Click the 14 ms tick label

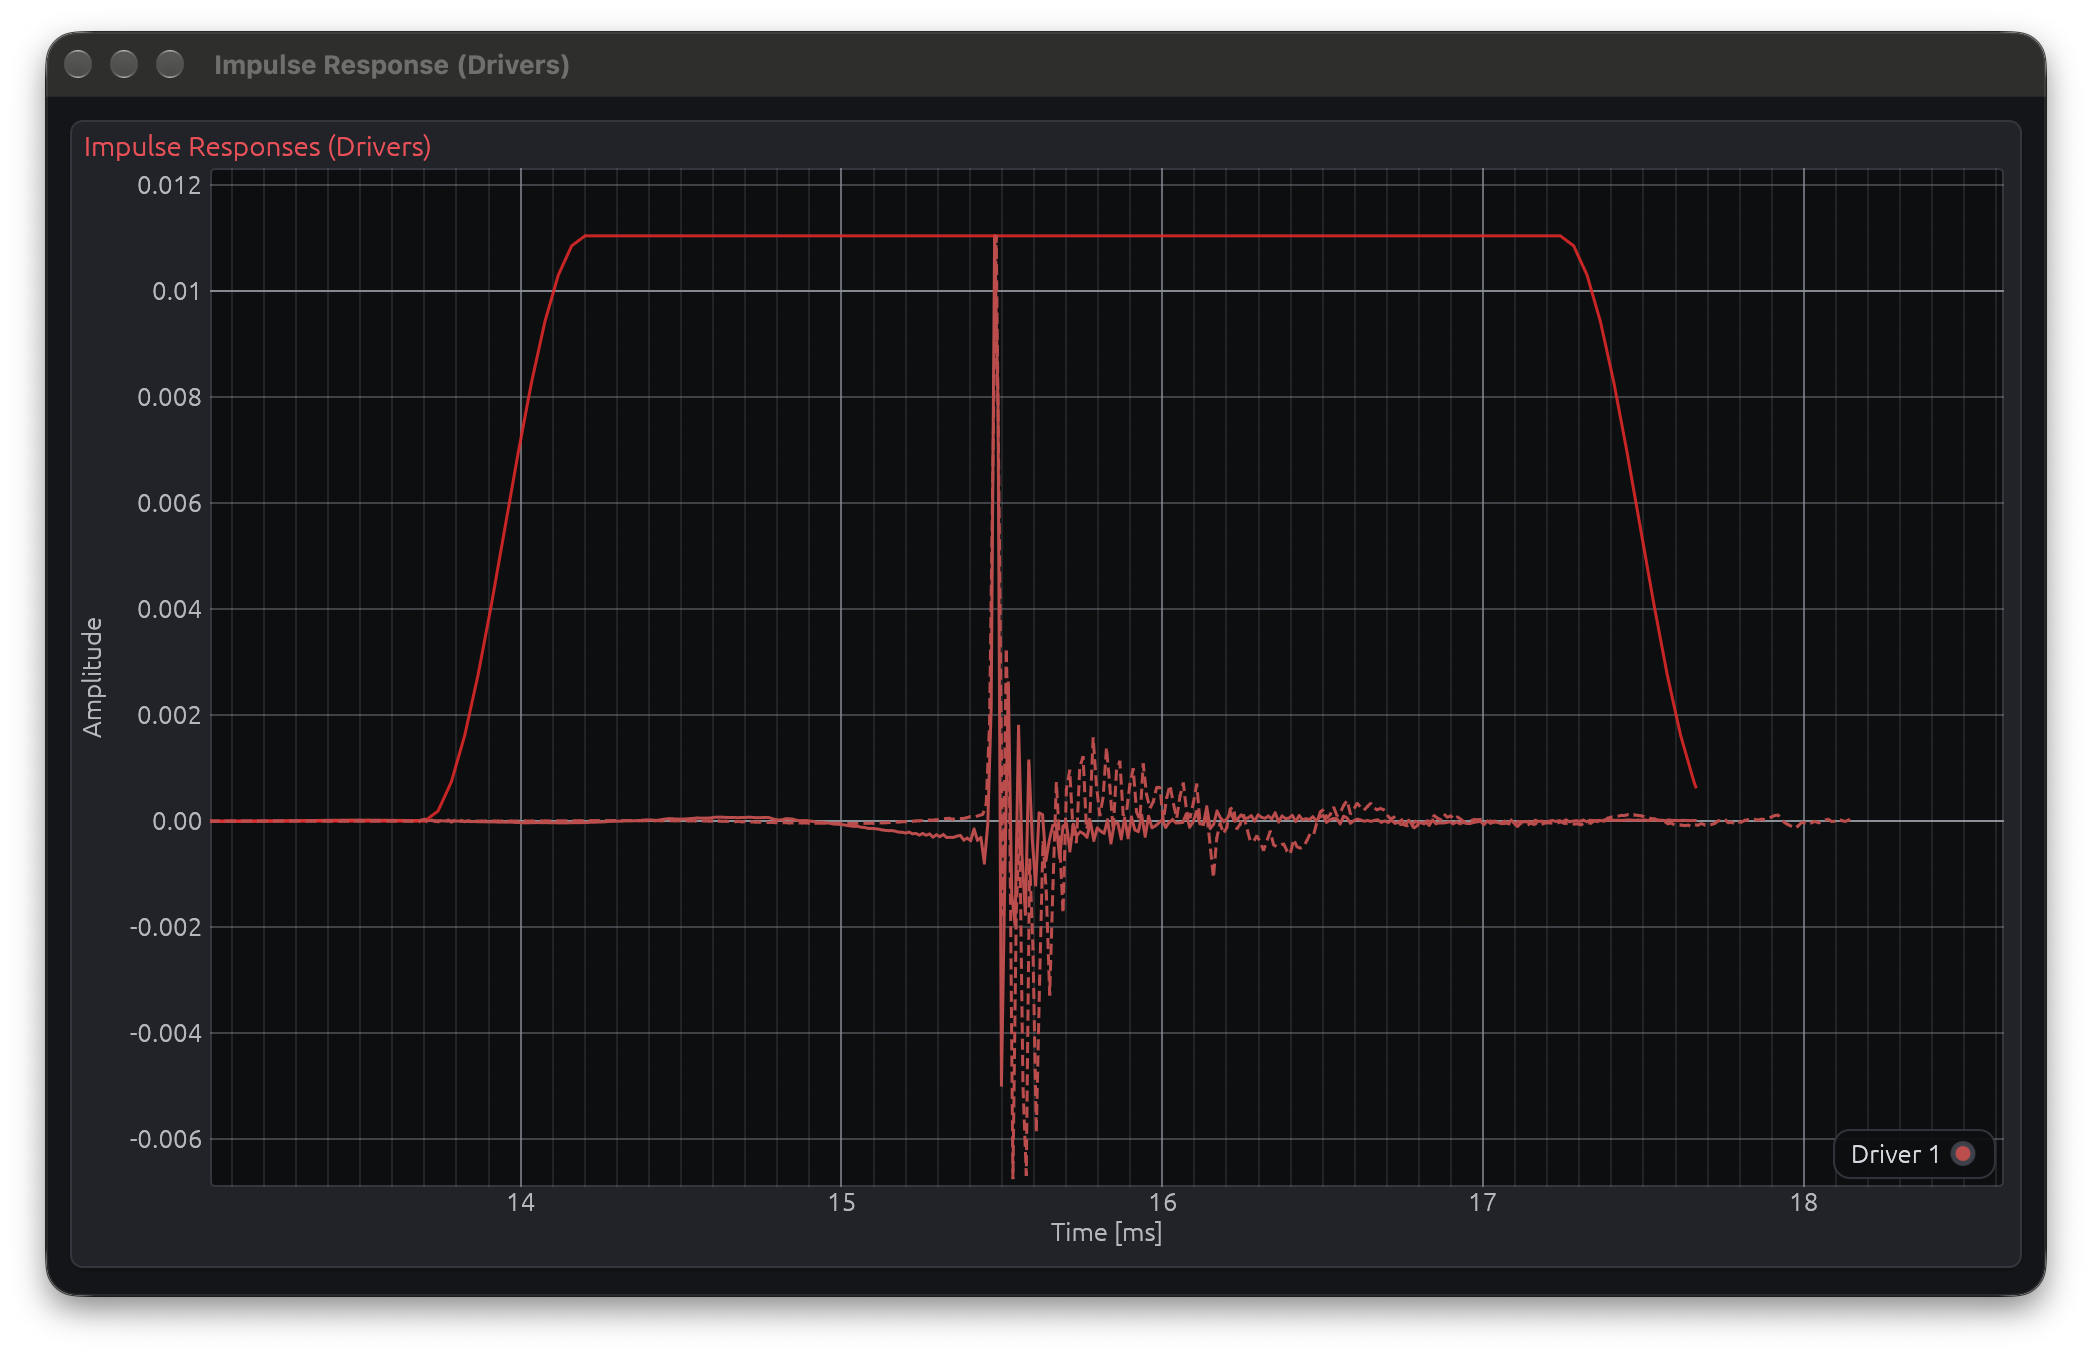pos(520,1203)
